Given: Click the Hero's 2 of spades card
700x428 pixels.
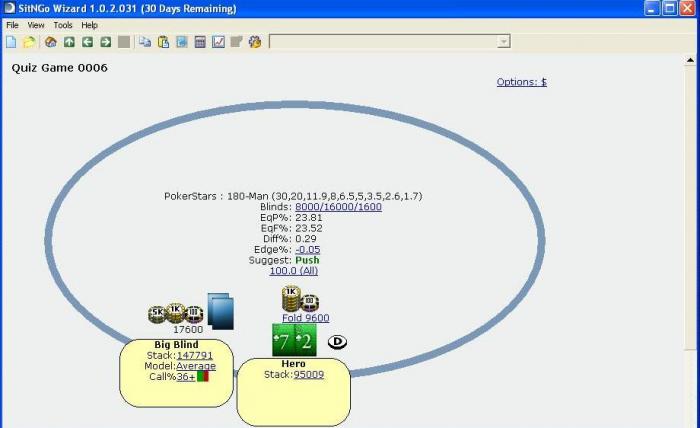Looking at the screenshot, I should point(305,340).
